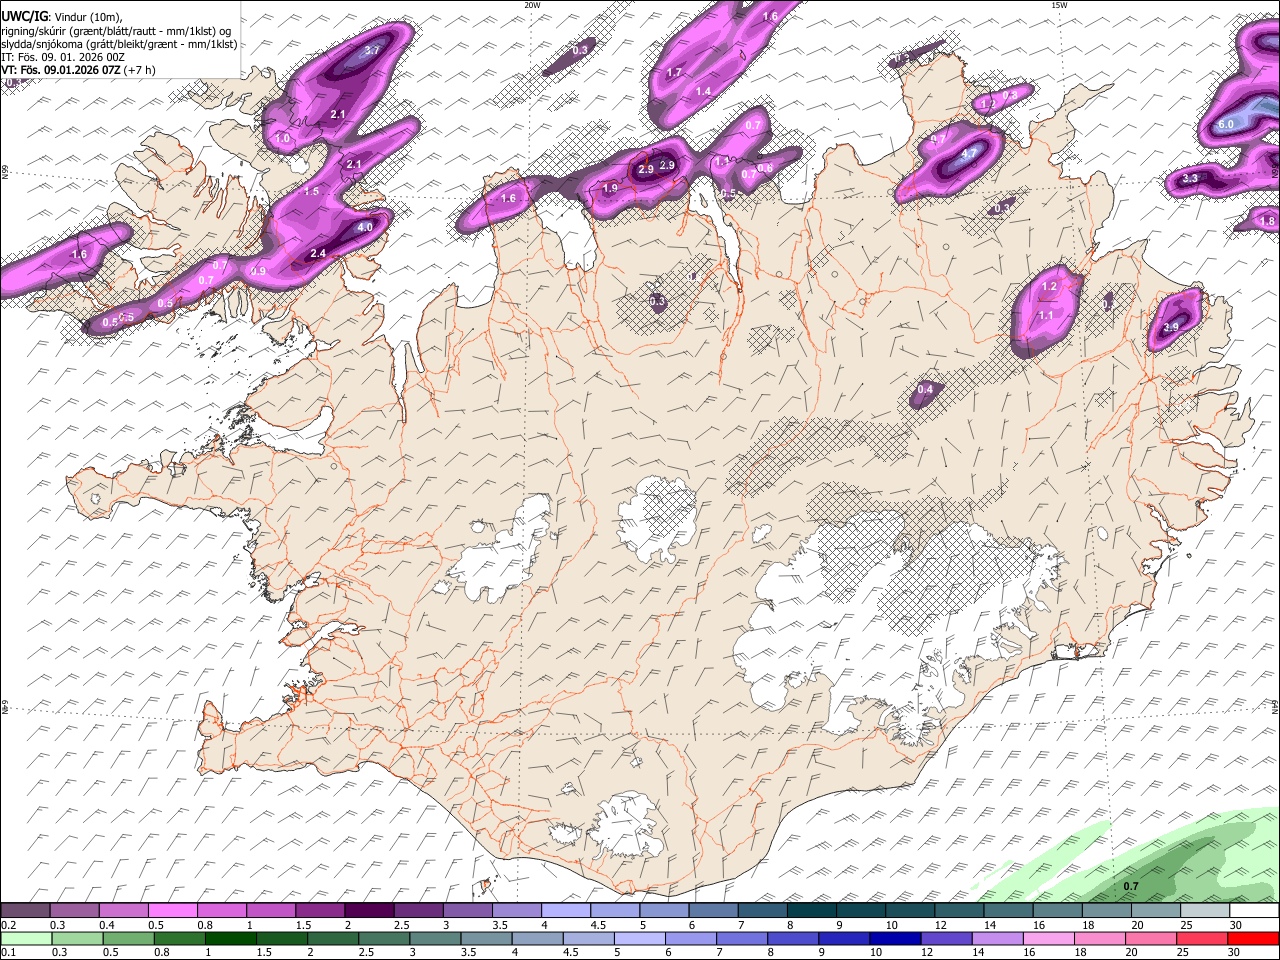Click the 0.7 value in green rain area
1280x960 pixels.
1131,887
